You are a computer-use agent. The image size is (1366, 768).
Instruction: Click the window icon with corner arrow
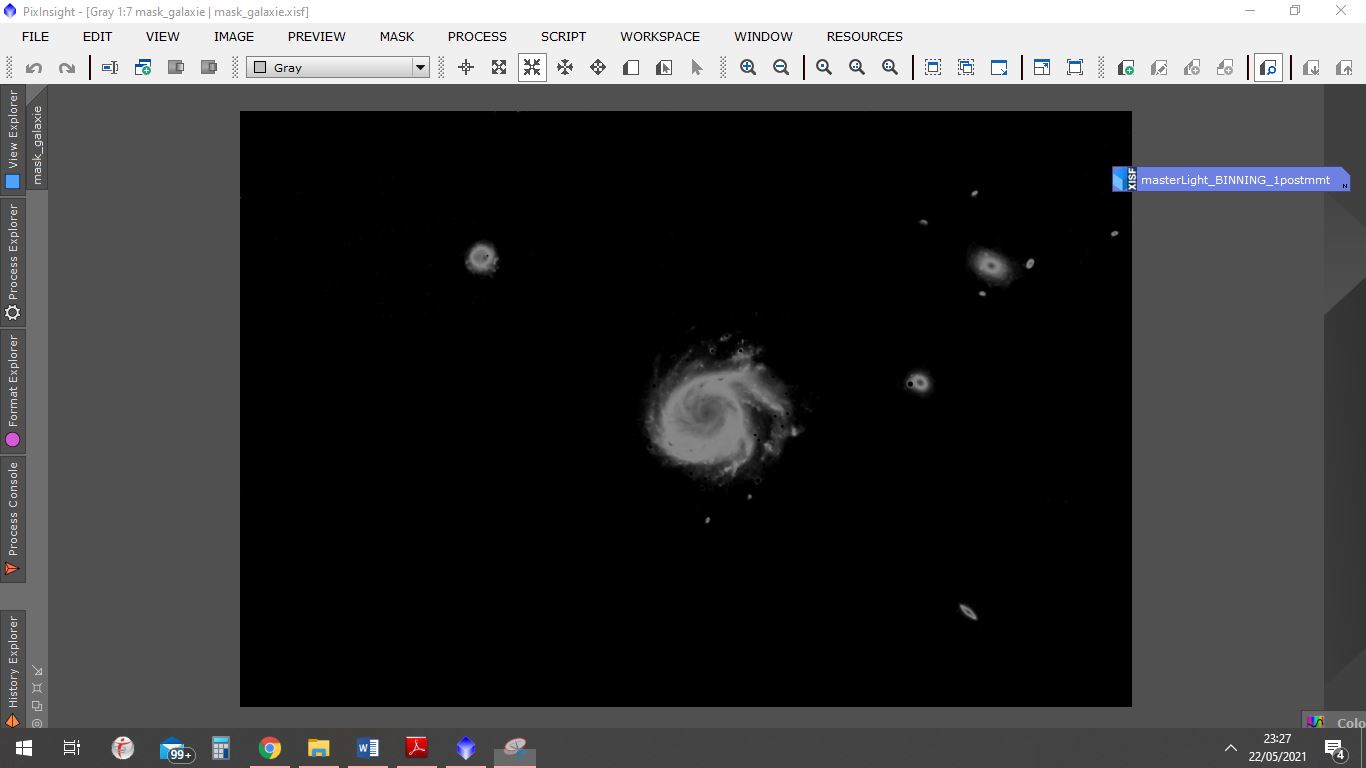coord(999,68)
